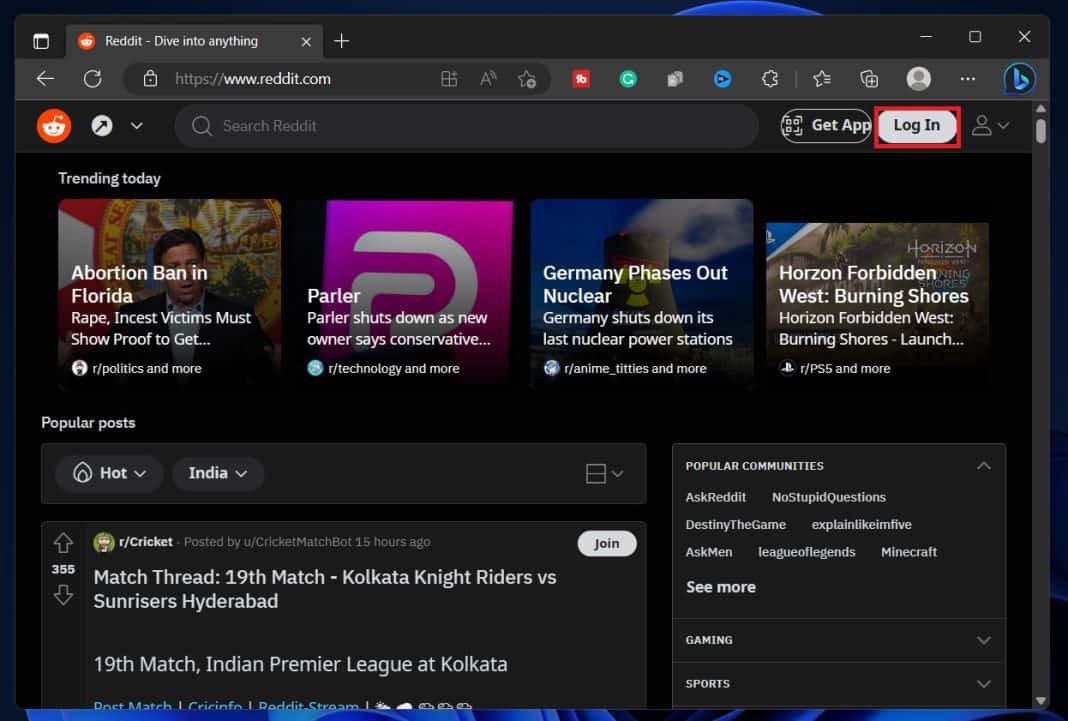Viewport: 1068px width, 721px height.
Task: Open the browser Collections icon
Action: click(868, 78)
